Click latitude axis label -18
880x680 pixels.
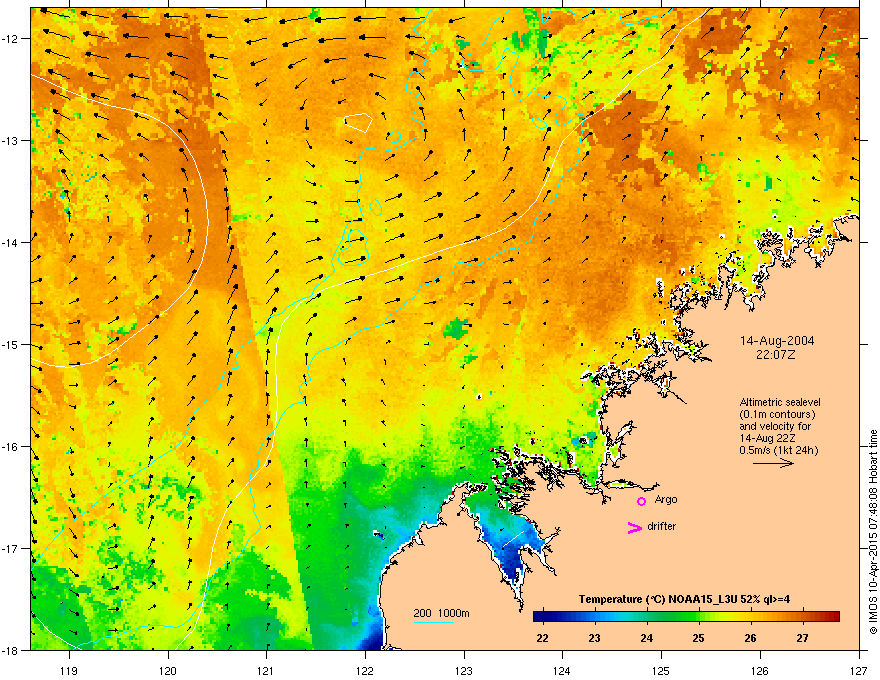click(11, 650)
